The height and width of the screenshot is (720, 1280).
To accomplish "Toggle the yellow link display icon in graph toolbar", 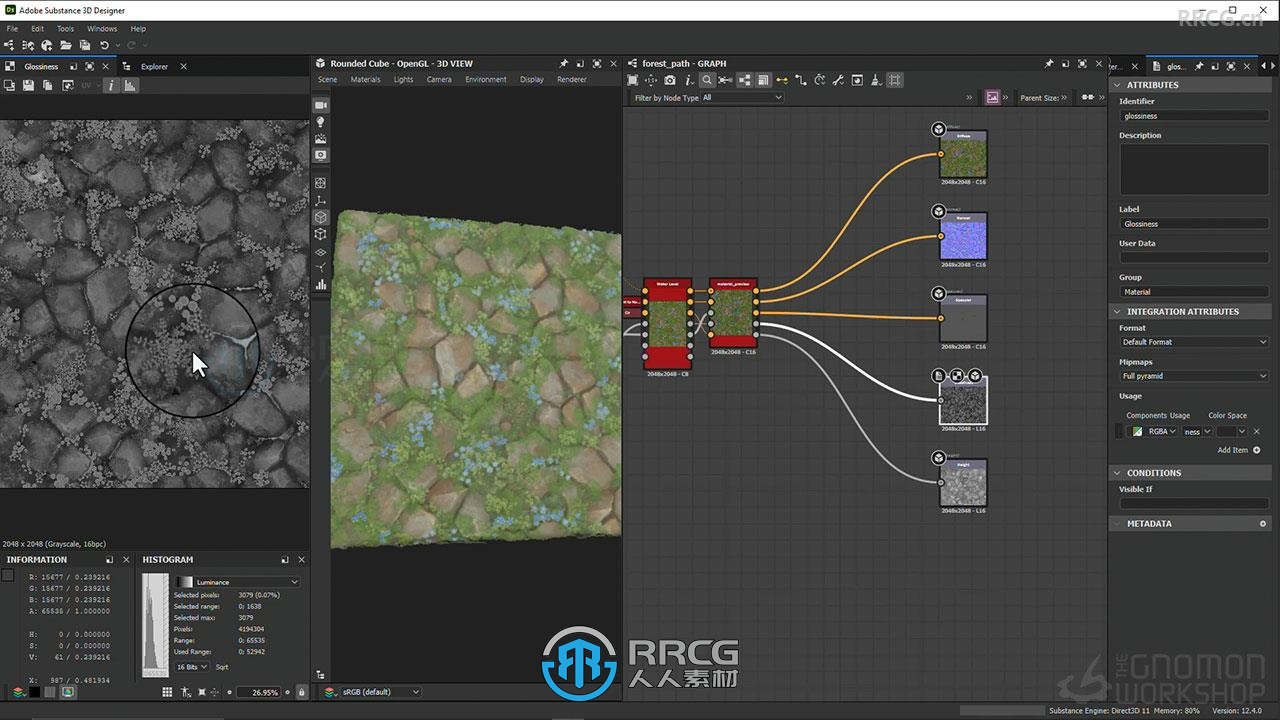I will [x=782, y=80].
